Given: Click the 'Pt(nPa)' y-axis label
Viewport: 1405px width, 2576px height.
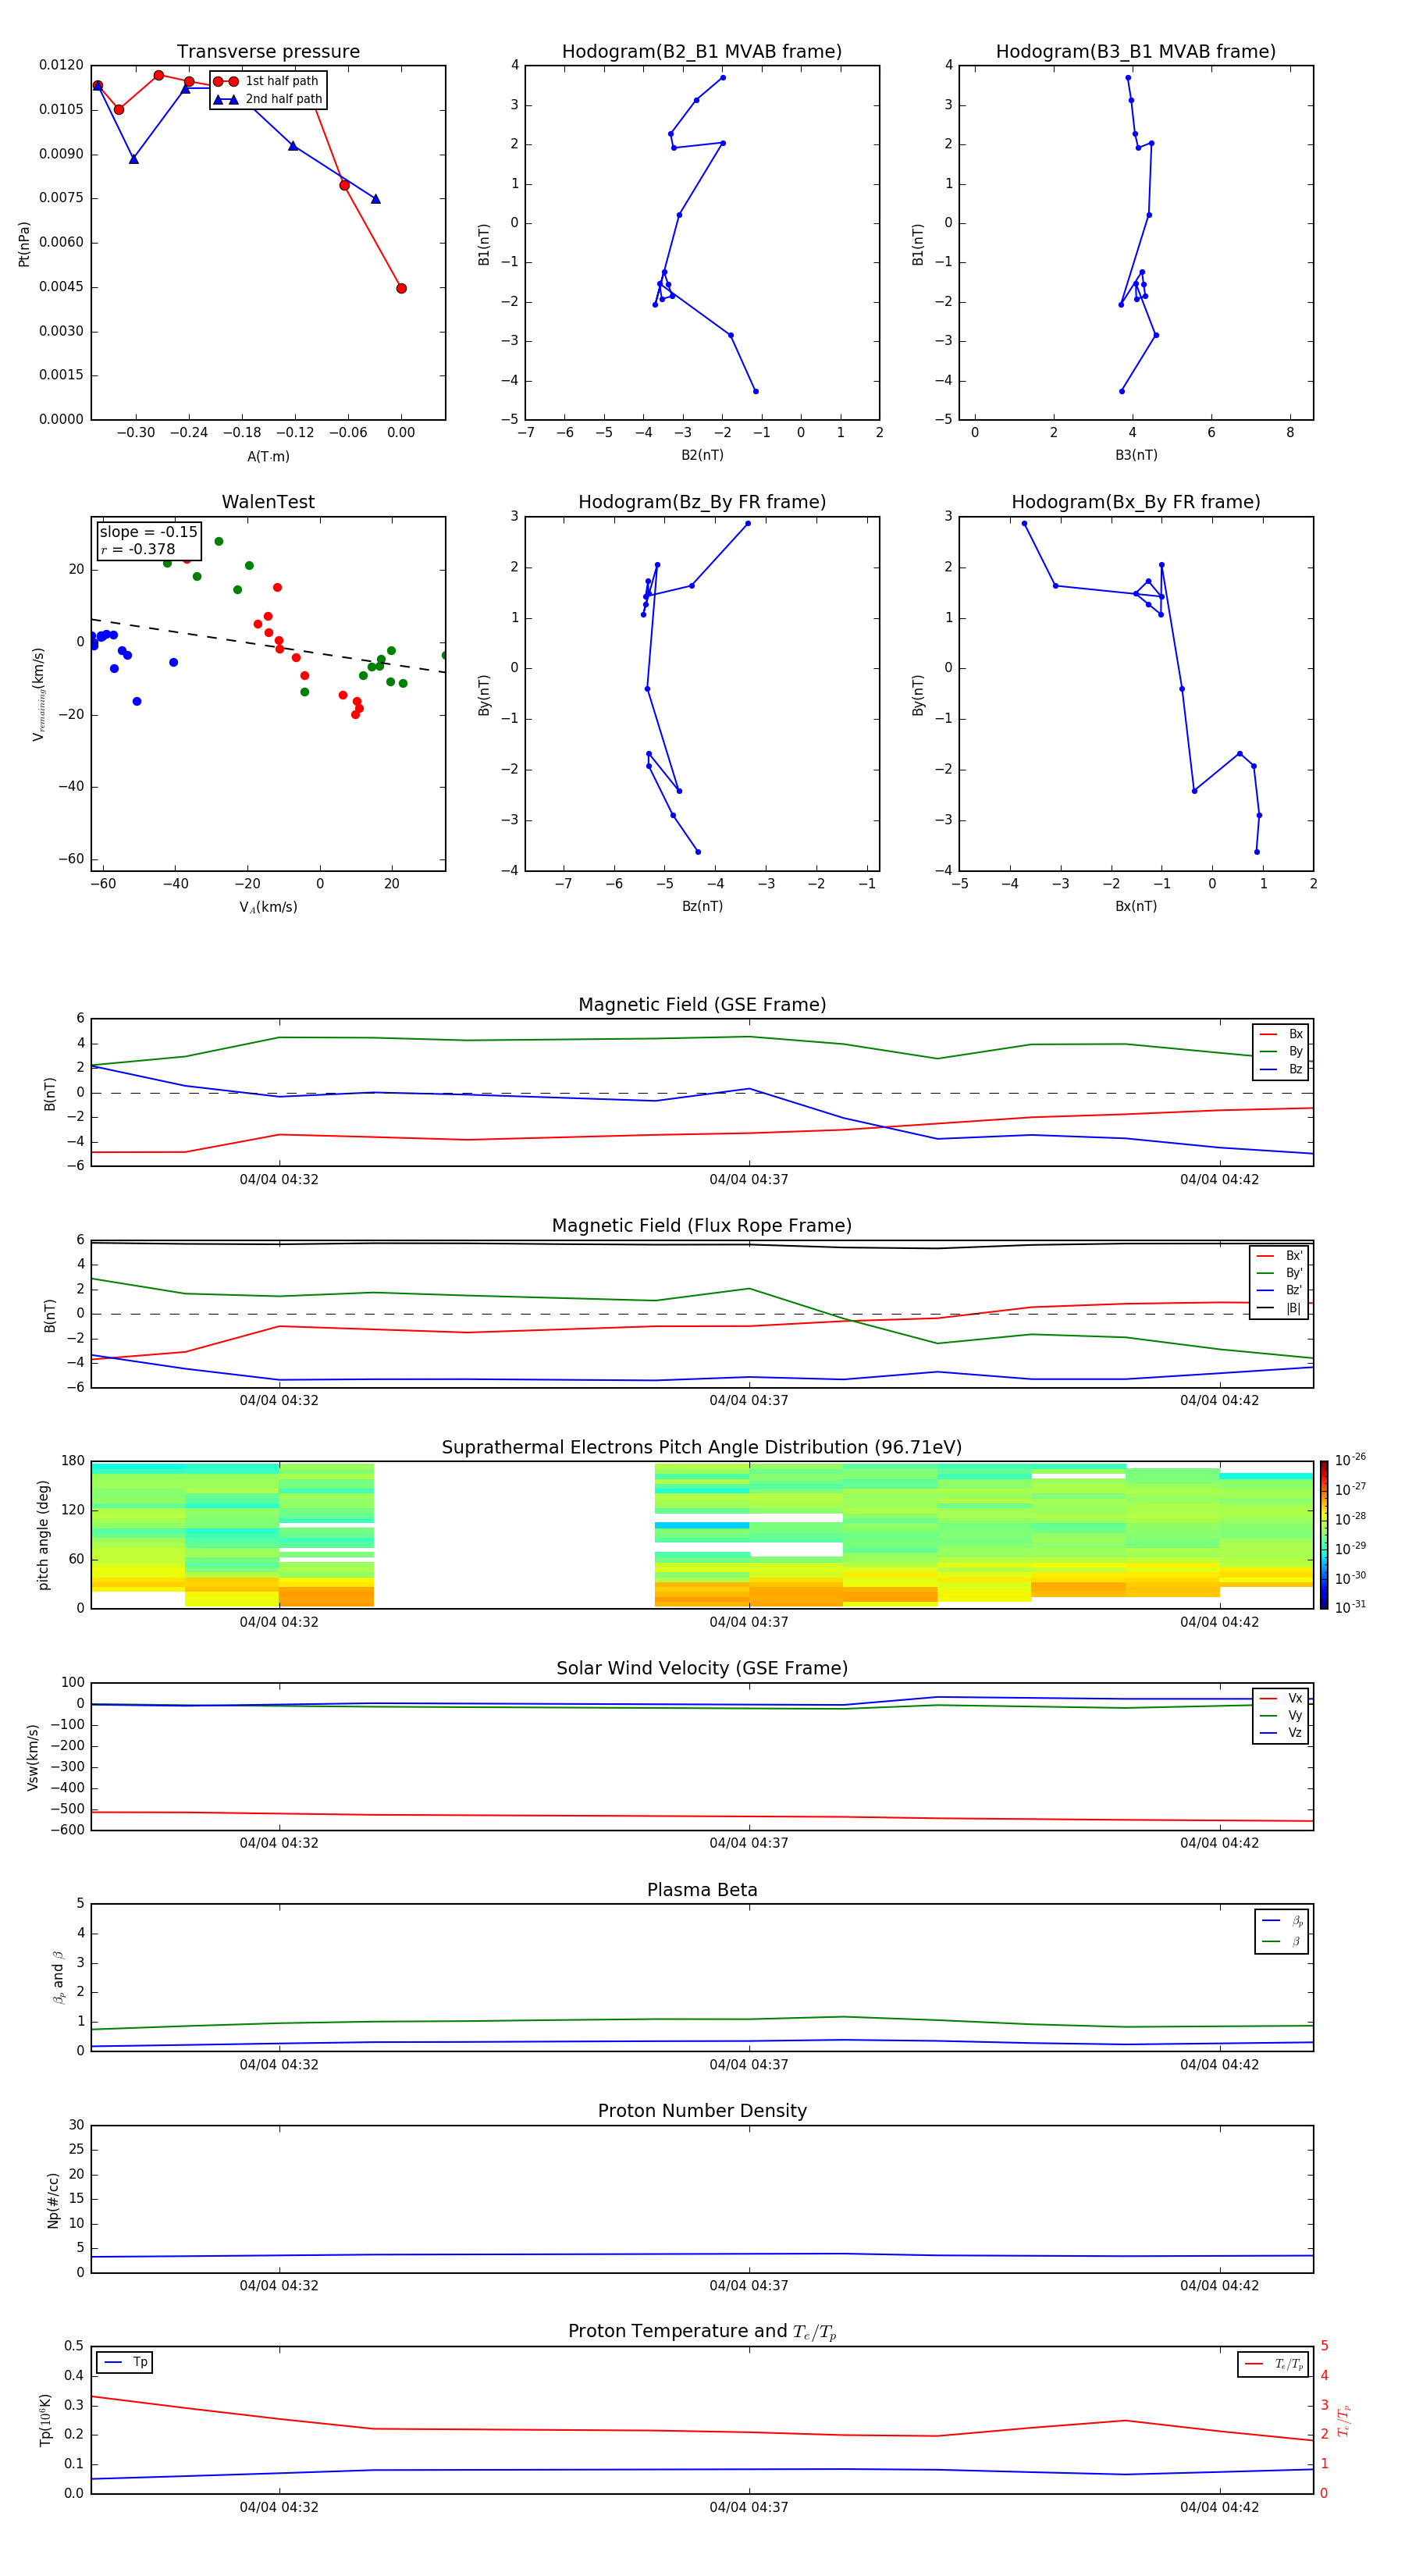Looking at the screenshot, I should tap(24, 243).
